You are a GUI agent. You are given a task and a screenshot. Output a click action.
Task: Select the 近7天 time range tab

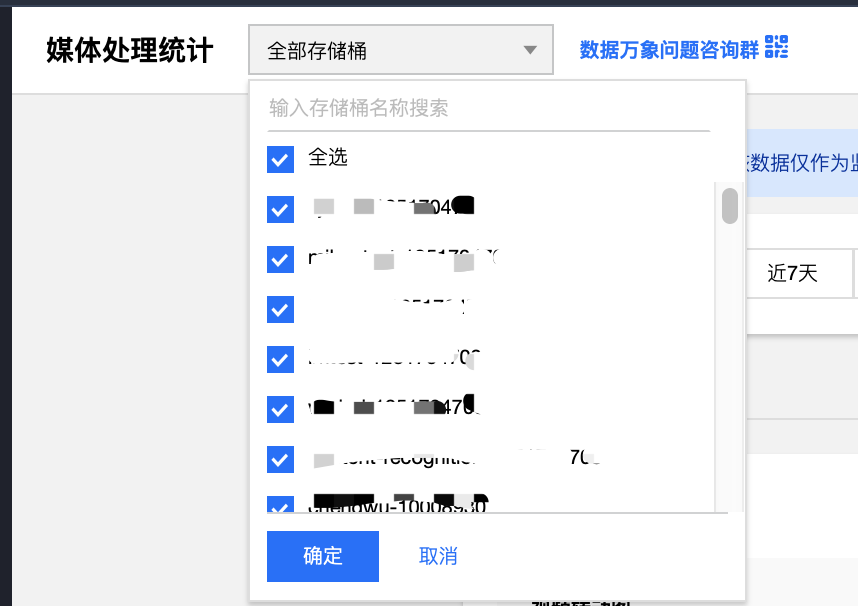(x=792, y=273)
